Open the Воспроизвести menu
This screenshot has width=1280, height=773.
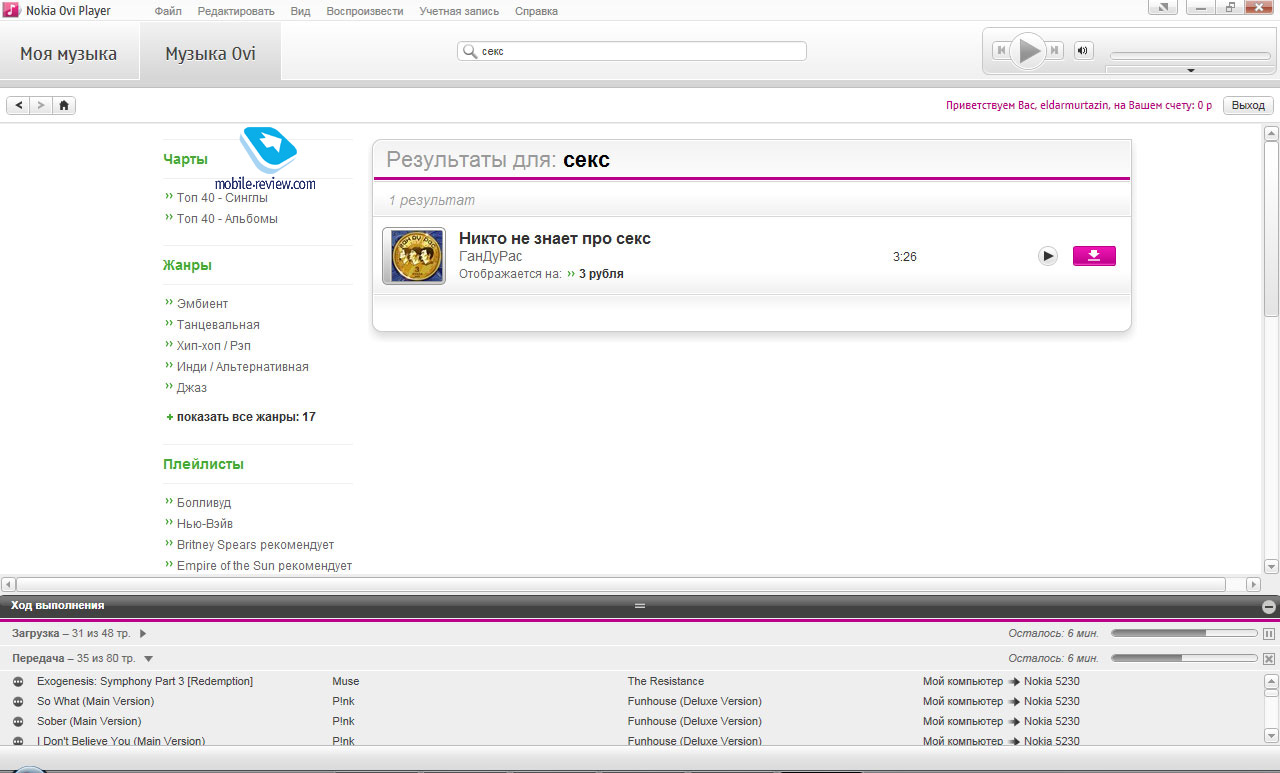tap(364, 11)
